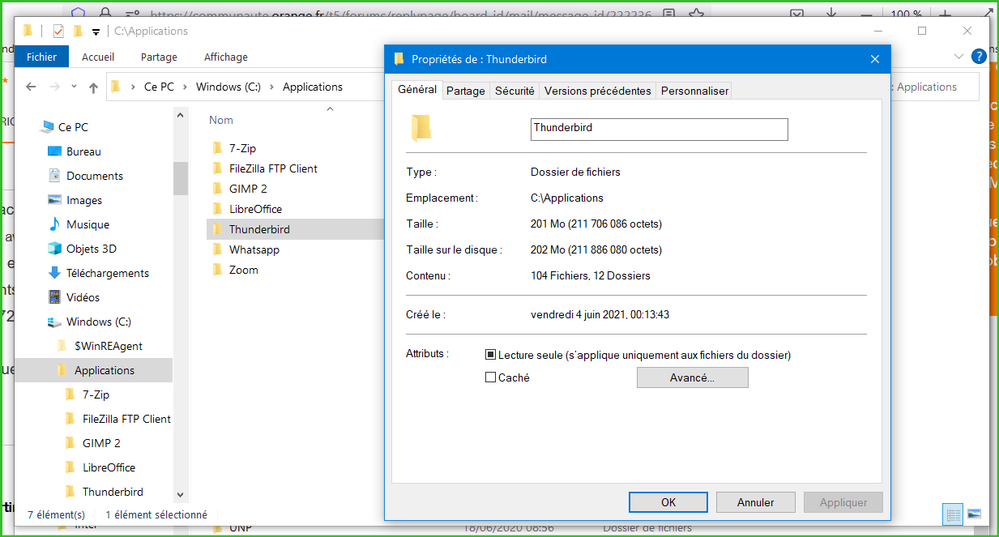Click the search box showing Applications
This screenshot has width=999, height=537.
[x=934, y=87]
